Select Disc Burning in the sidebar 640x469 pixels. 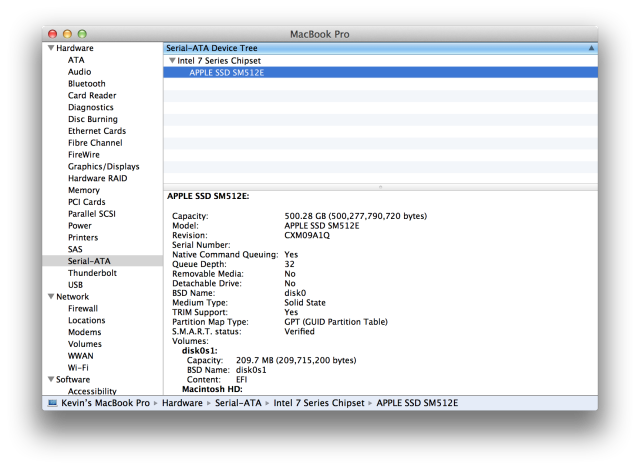tap(93, 119)
